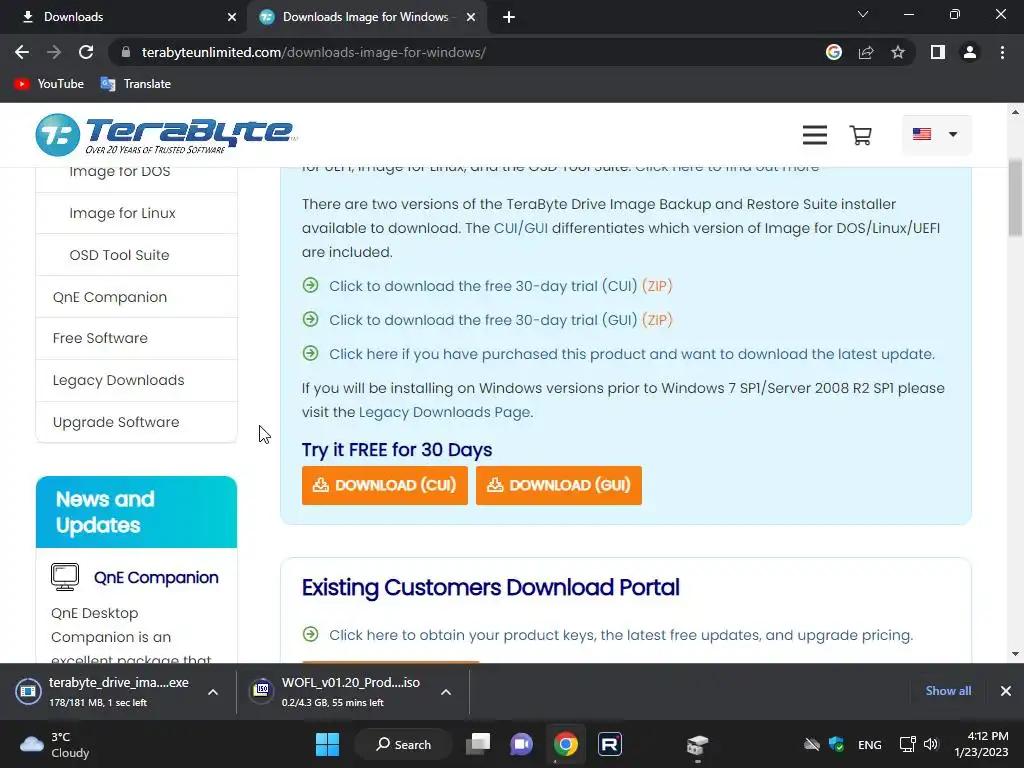Open Translate bookmark

point(136,84)
